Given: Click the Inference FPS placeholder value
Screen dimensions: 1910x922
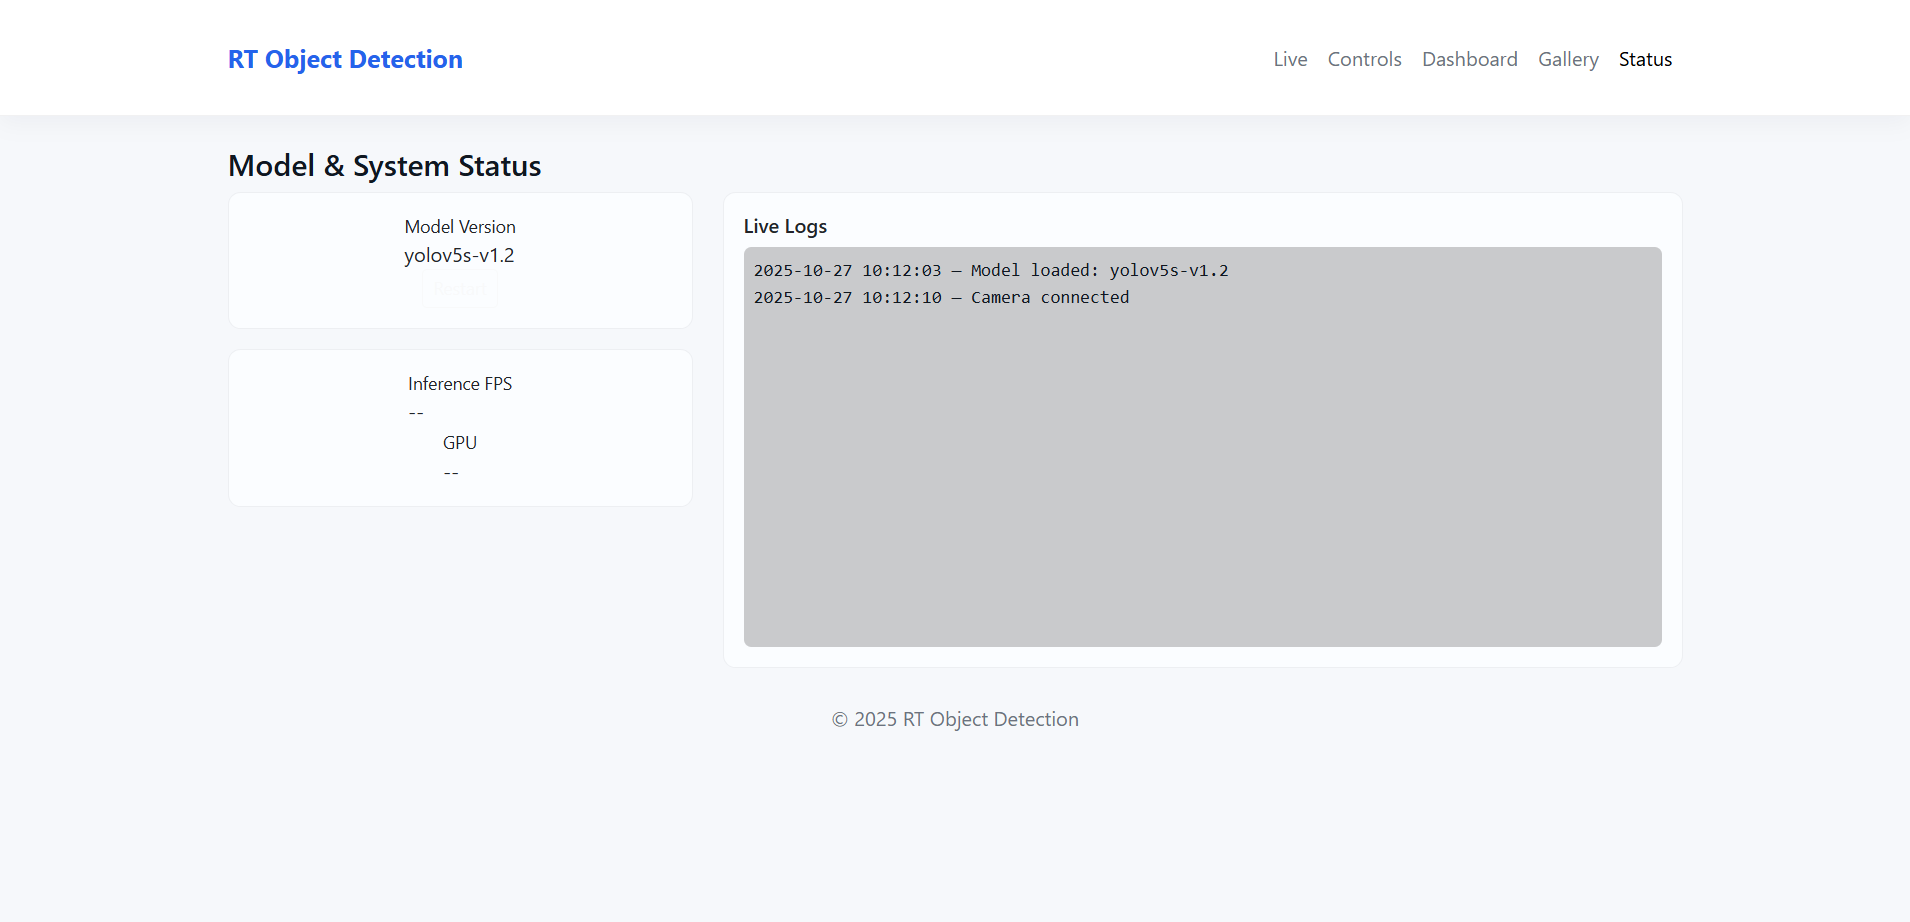Looking at the screenshot, I should [416, 413].
